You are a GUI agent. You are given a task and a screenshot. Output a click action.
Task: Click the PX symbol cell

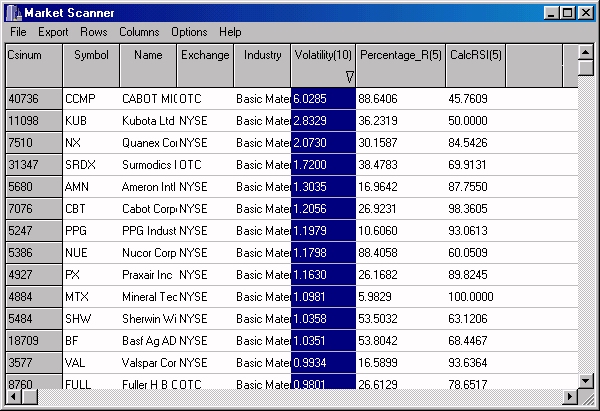pyautogui.click(x=91, y=275)
